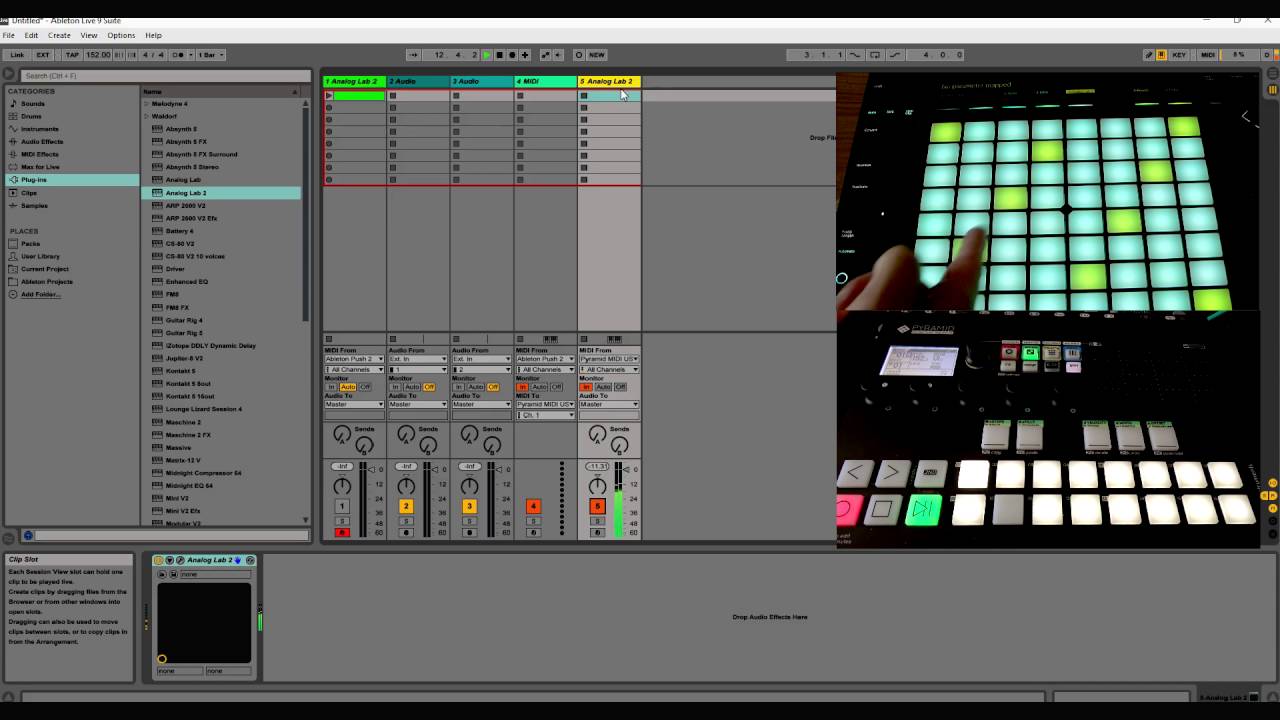Stop playback with the square Stop button

499,55
